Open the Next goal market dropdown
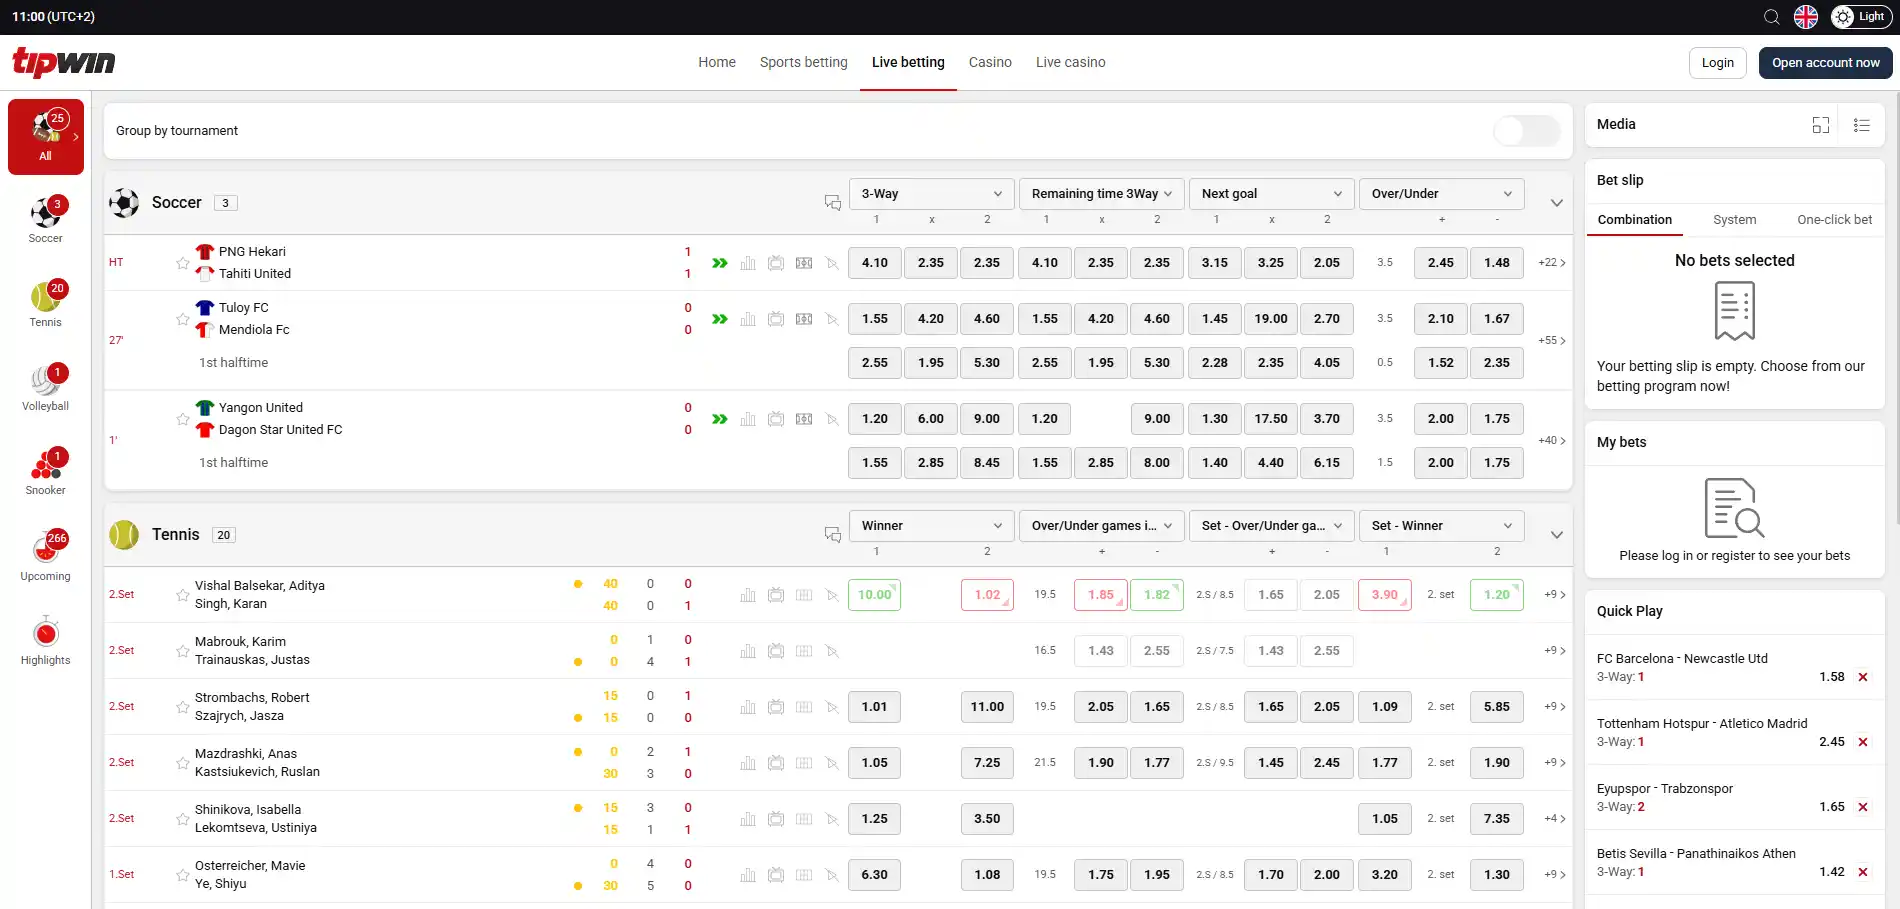Viewport: 1900px width, 909px height. tap(1271, 194)
